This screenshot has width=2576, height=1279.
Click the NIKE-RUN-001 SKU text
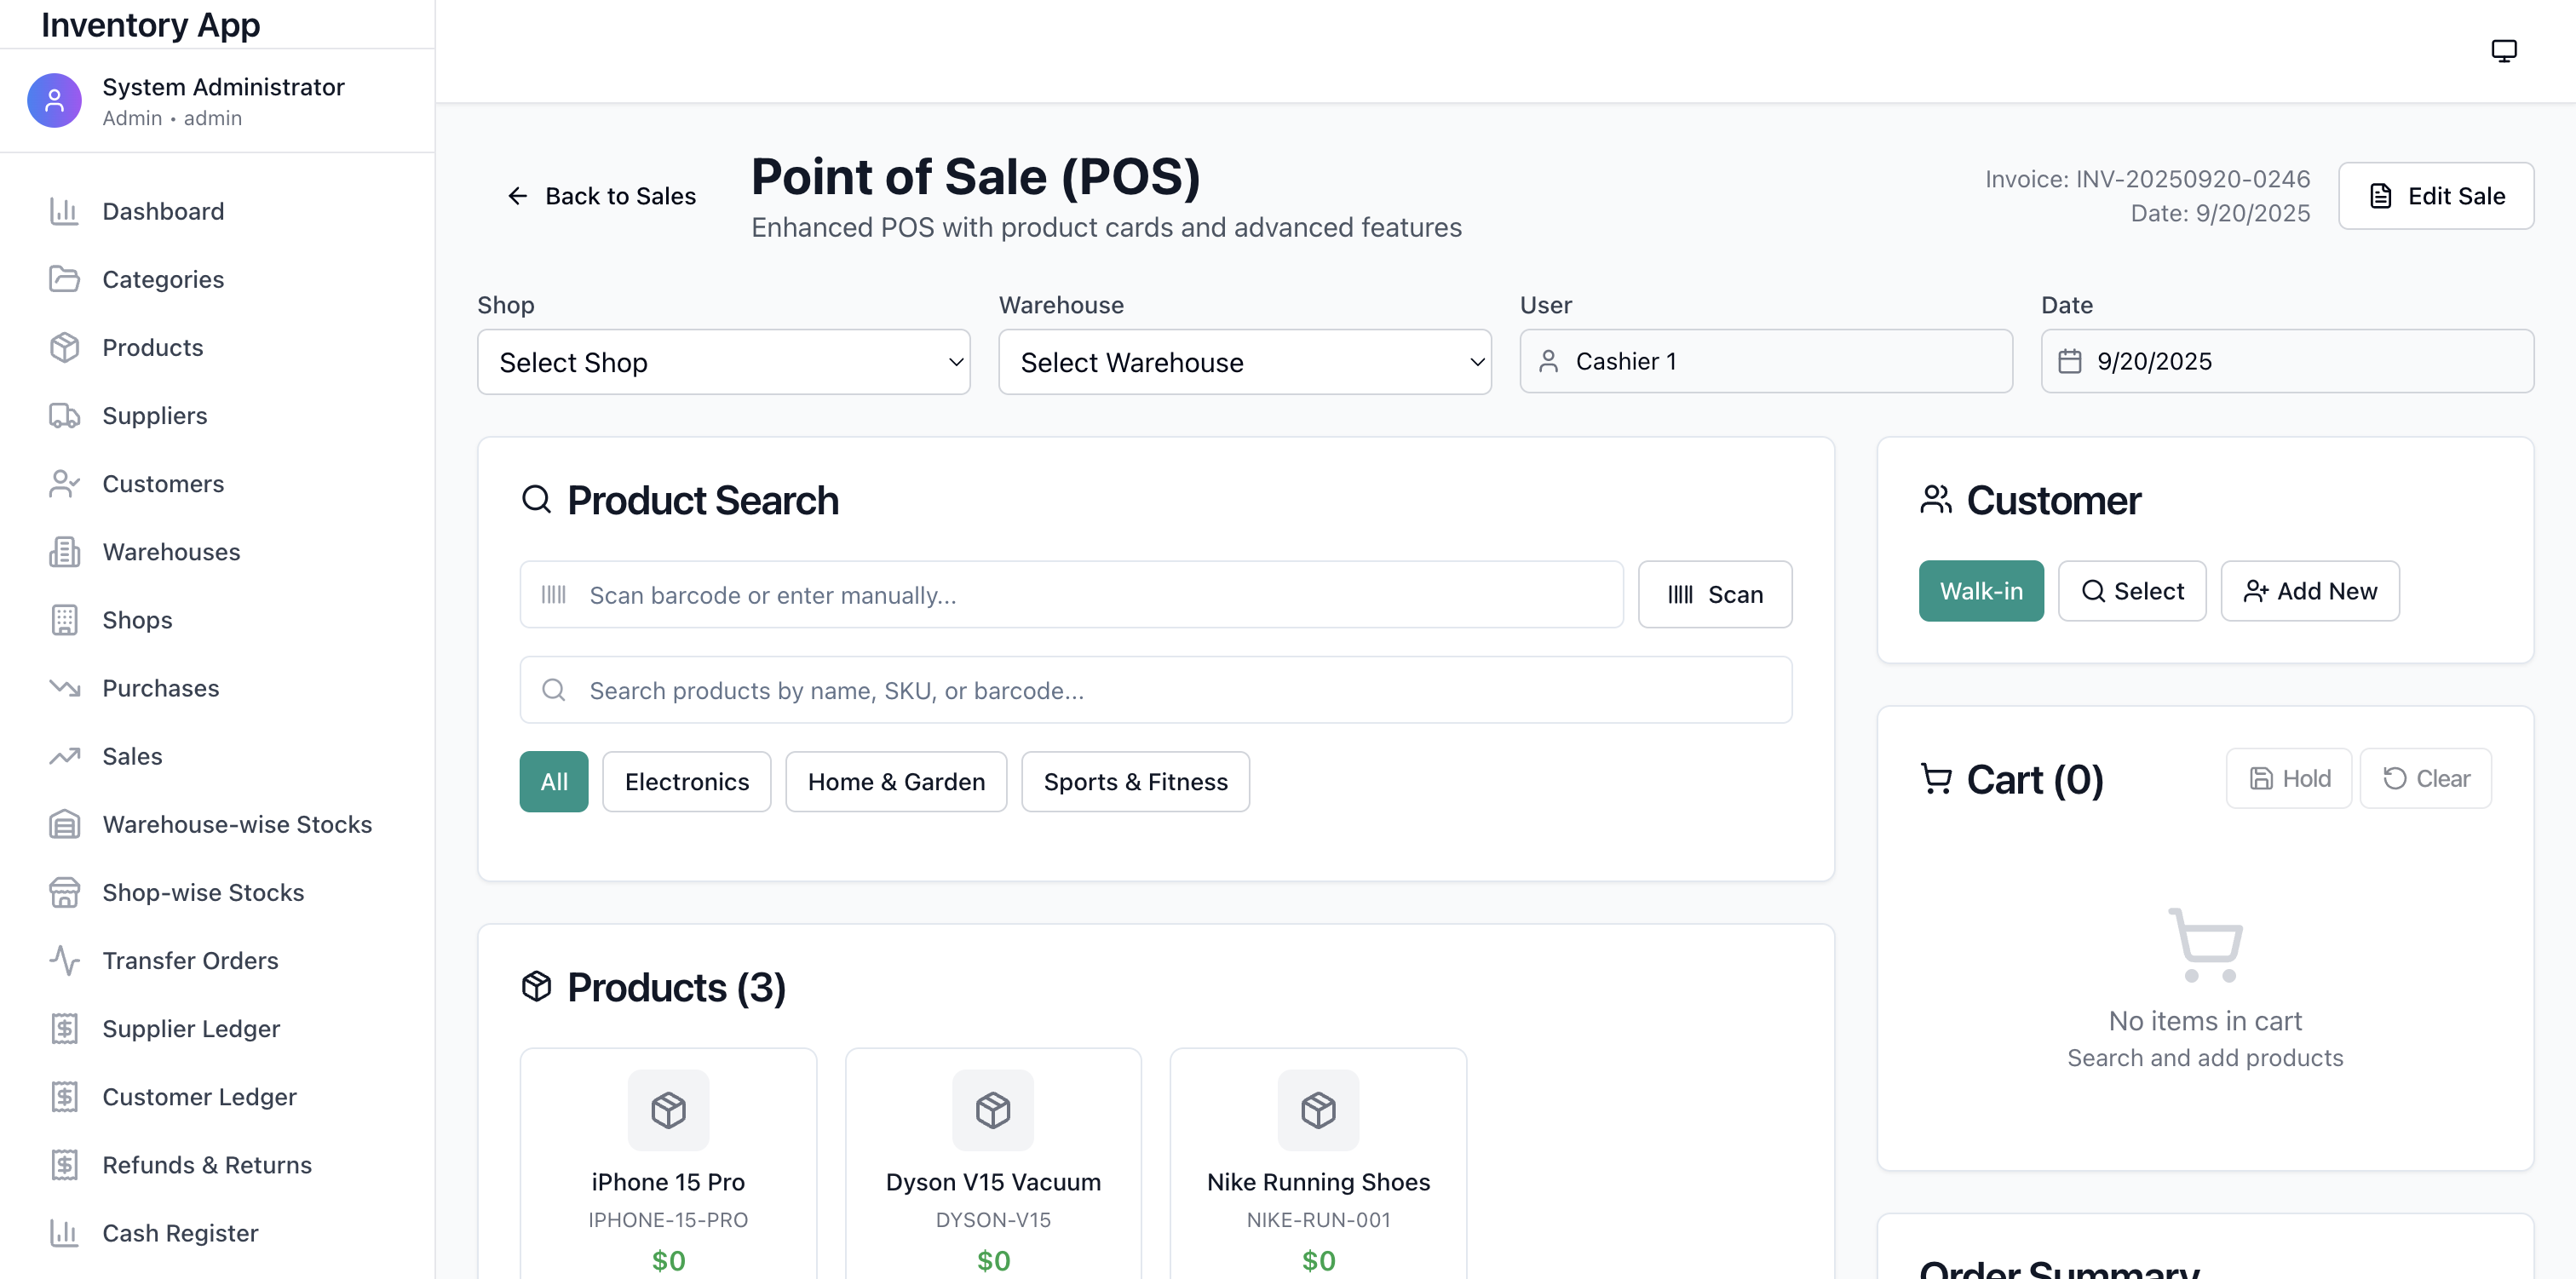(x=1318, y=1220)
